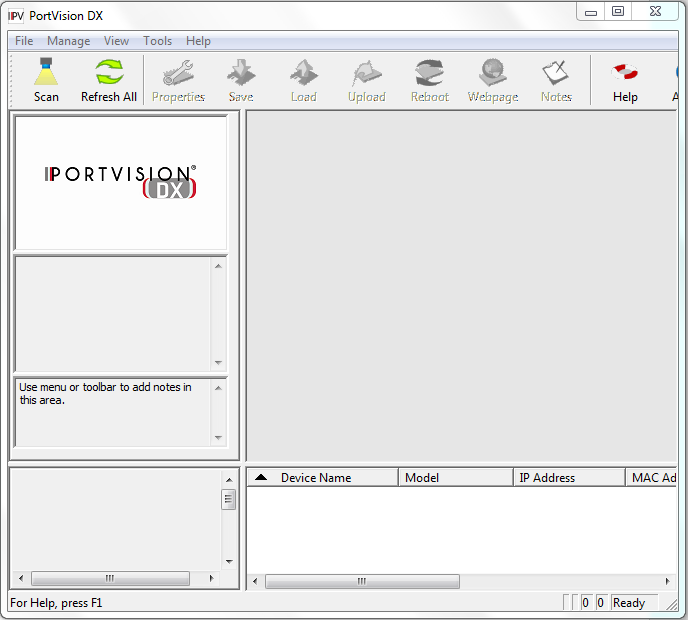This screenshot has width=688, height=620.
Task: Click up arrow of the details pane scrollbar
Action: [x=218, y=266]
